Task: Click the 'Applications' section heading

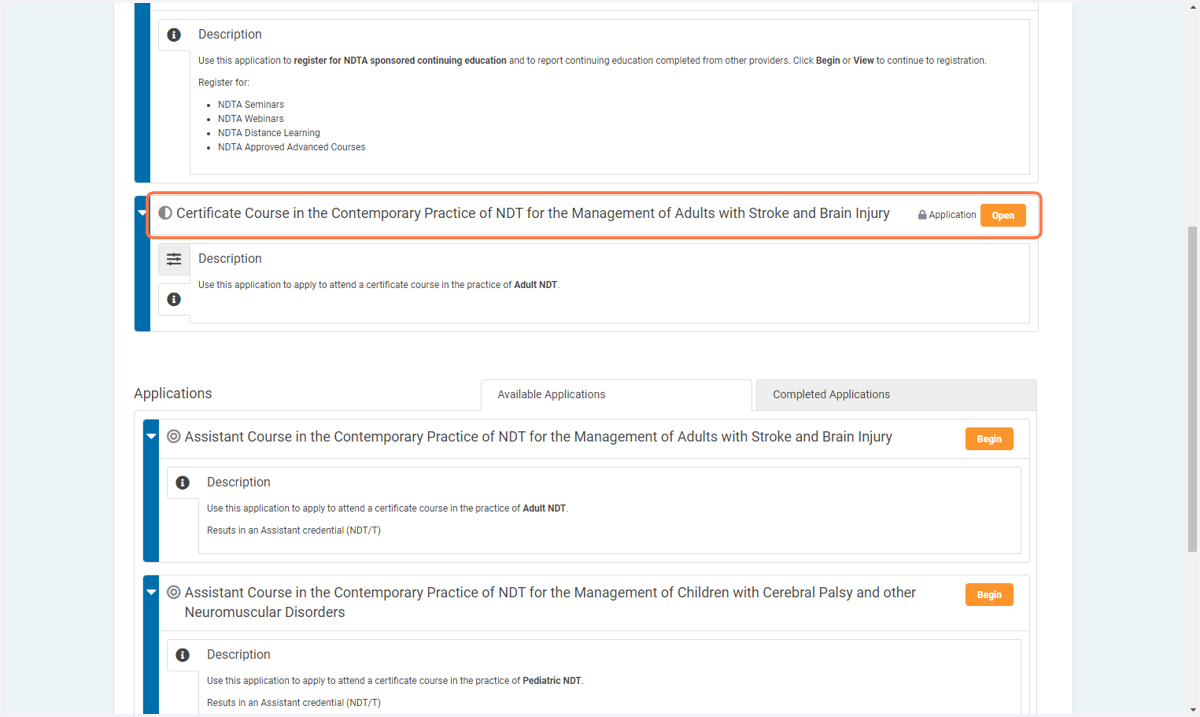Action: [x=173, y=394]
